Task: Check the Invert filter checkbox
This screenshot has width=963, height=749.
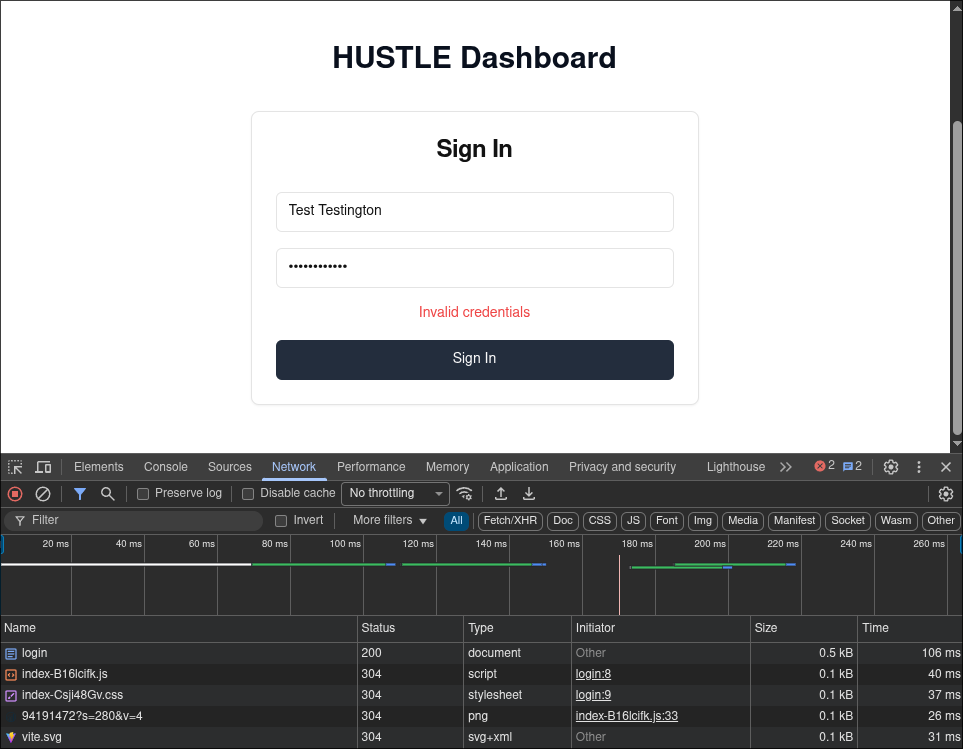Action: [281, 521]
